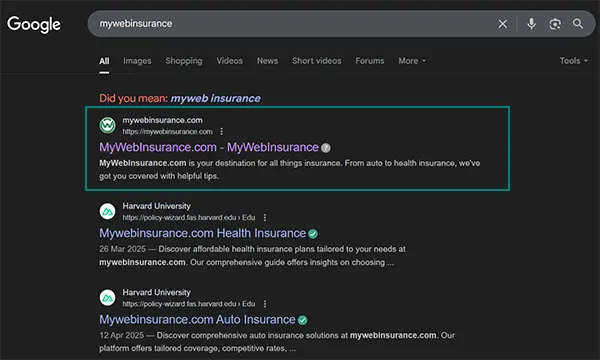This screenshot has height=360, width=600.
Task: Open Mywebinsurance.com Health Insurance result
Action: pyautogui.click(x=202, y=233)
